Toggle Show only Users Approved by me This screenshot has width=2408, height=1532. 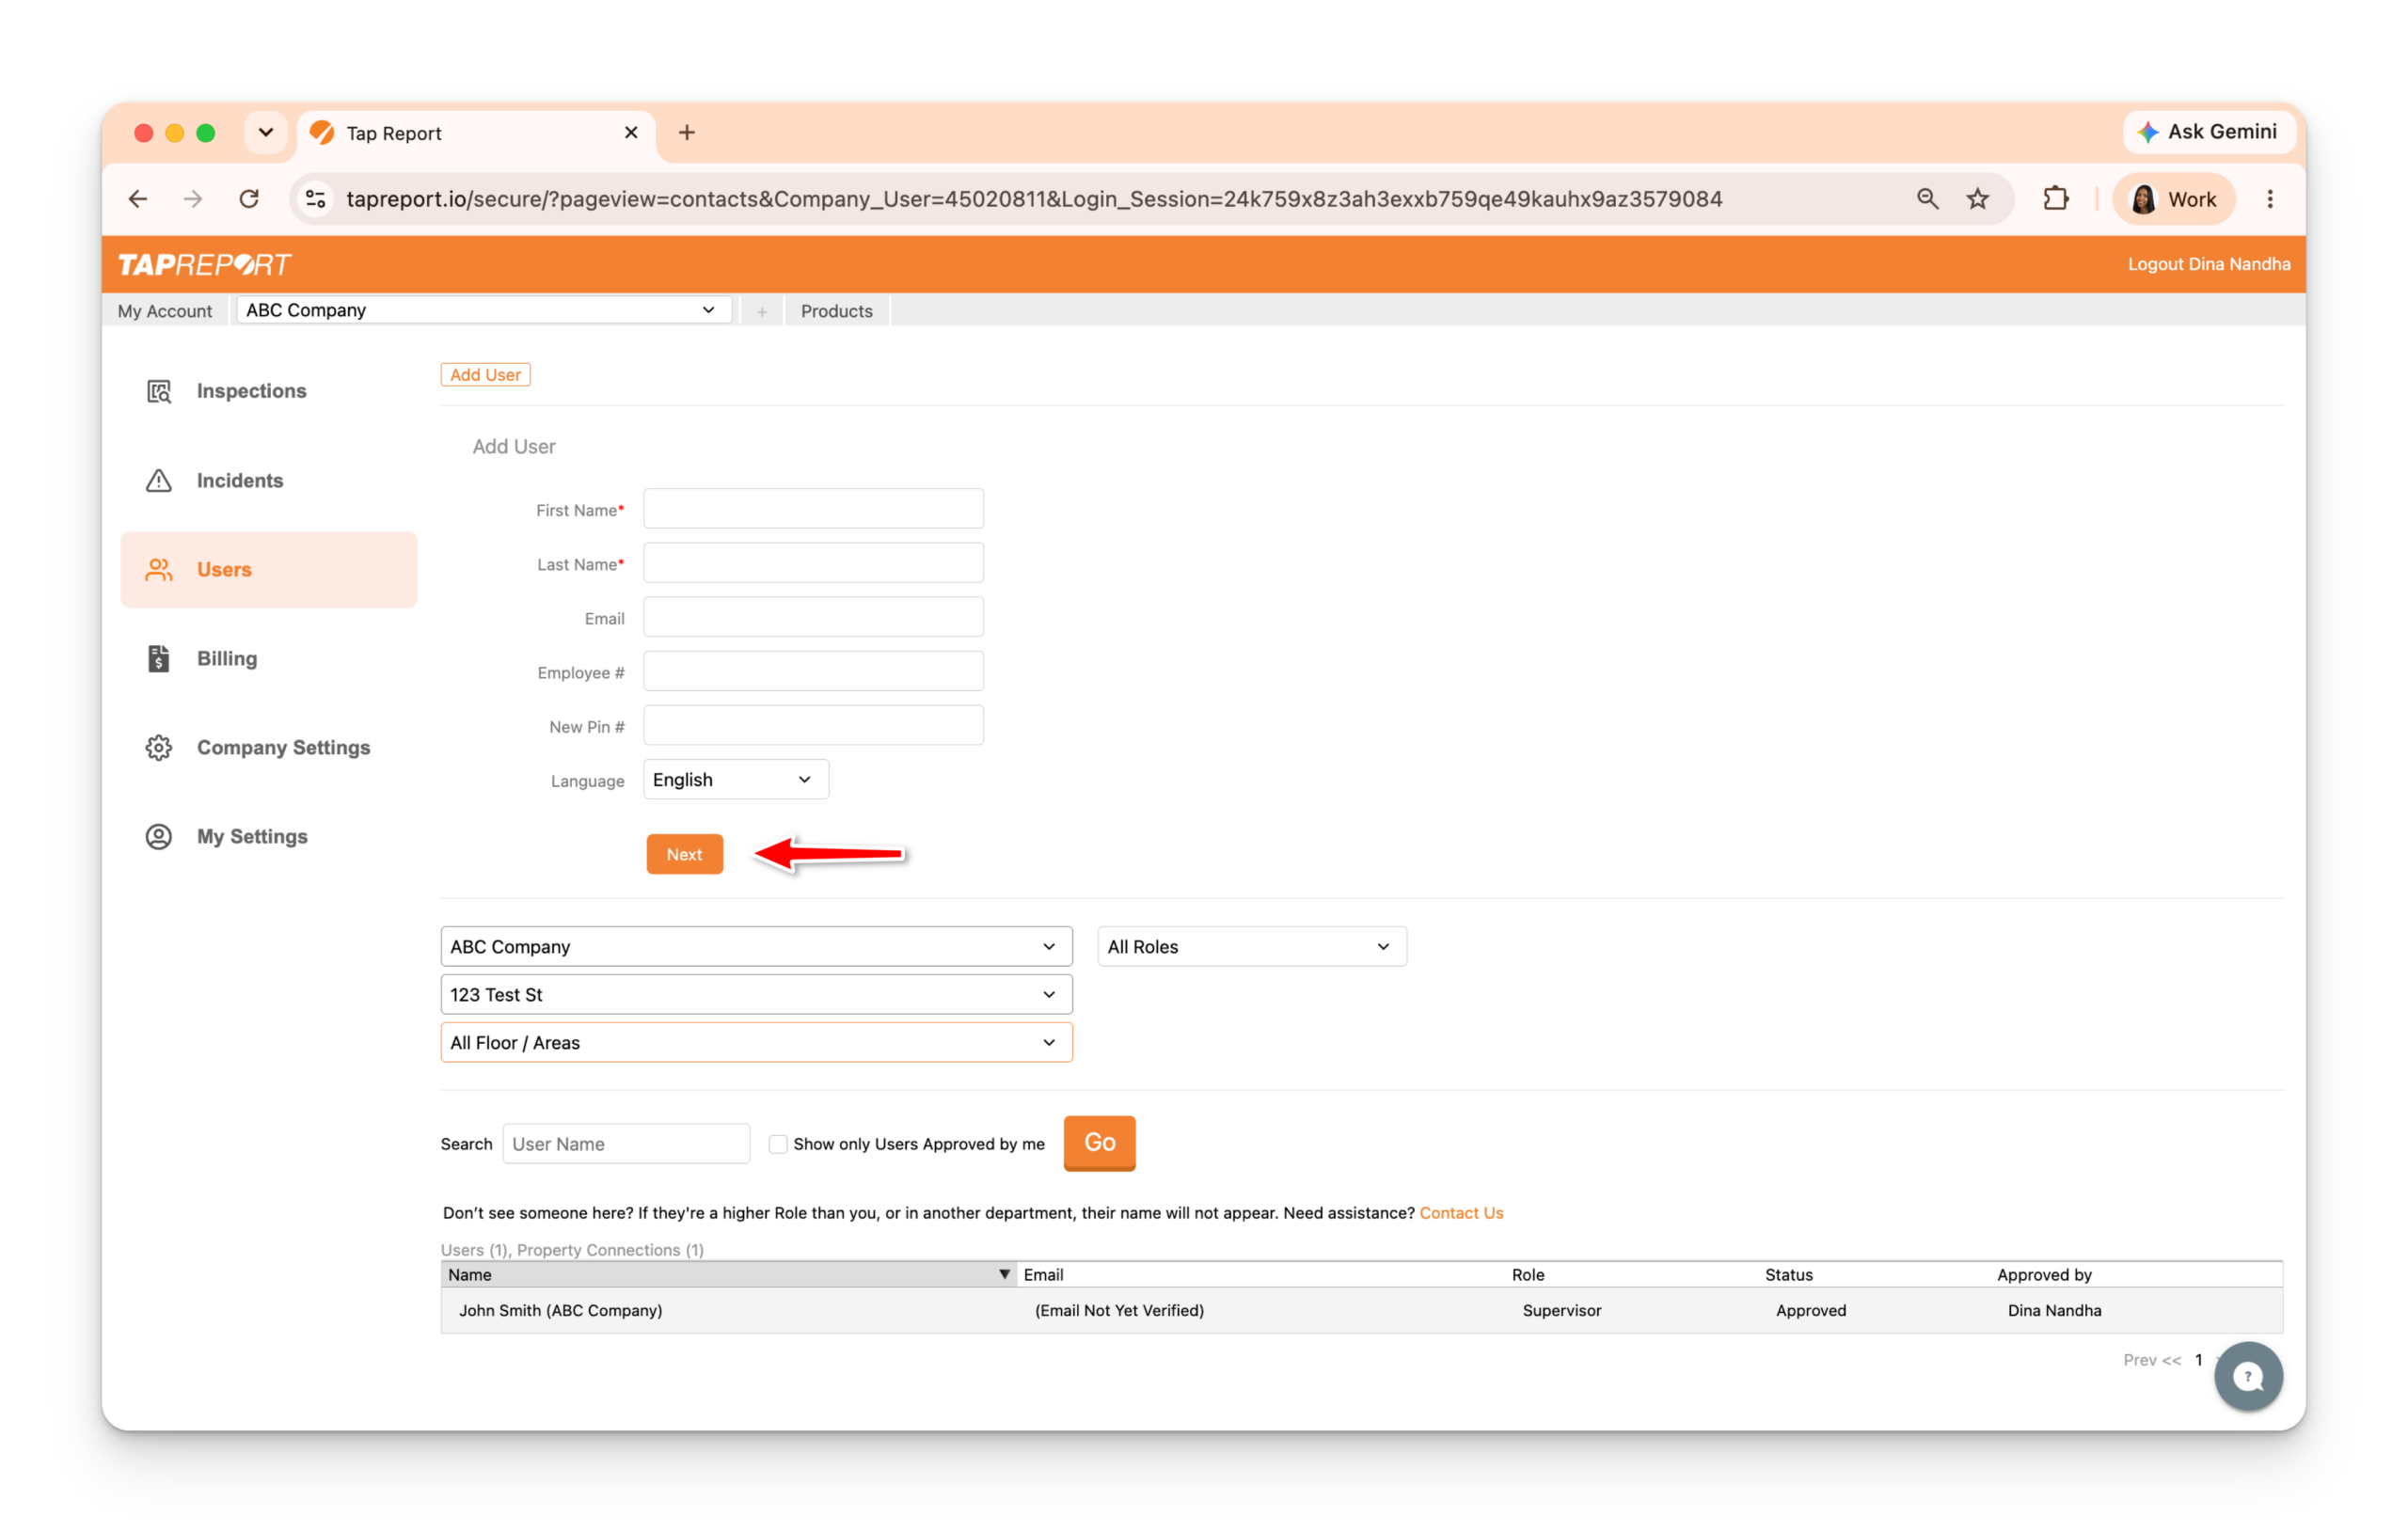tap(778, 1144)
